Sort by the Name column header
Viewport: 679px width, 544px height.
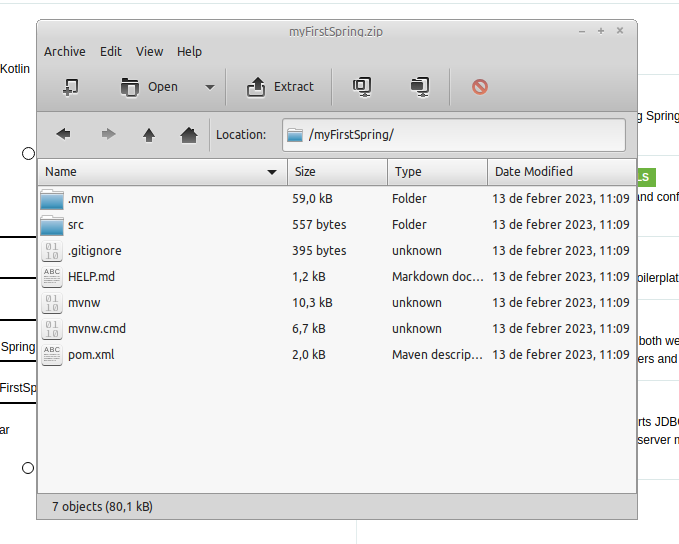coord(162,172)
